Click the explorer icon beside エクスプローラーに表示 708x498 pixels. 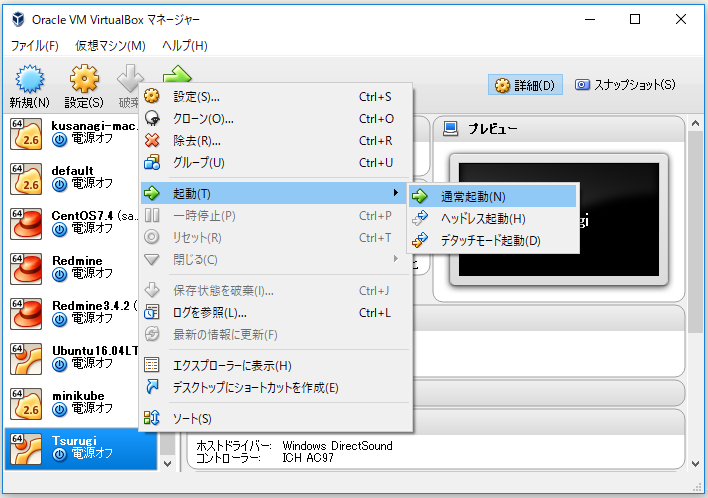(152, 365)
